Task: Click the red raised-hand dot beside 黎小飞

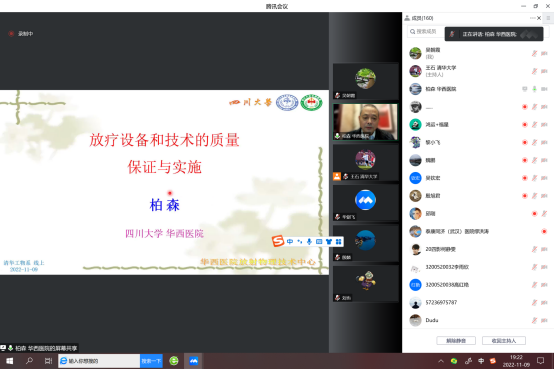Action: (525, 142)
